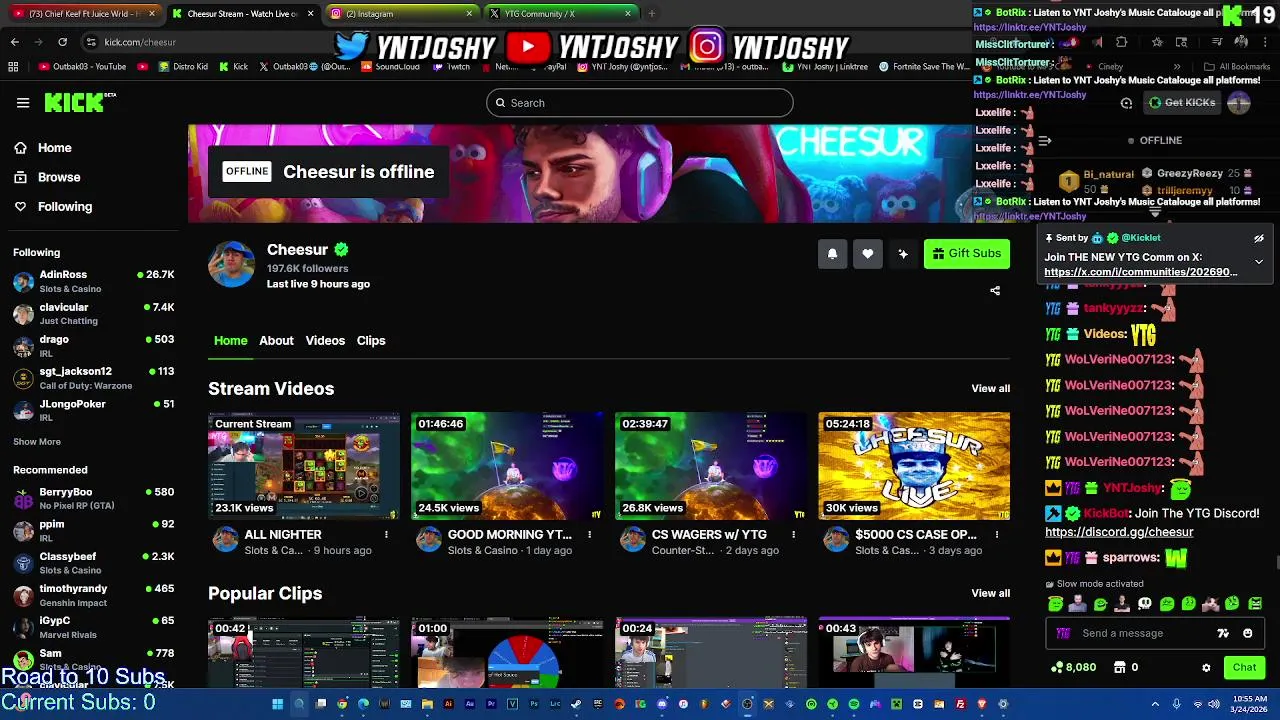Close the Cheesur Stream browser tab
This screenshot has width=1280, height=720.
[x=310, y=14]
